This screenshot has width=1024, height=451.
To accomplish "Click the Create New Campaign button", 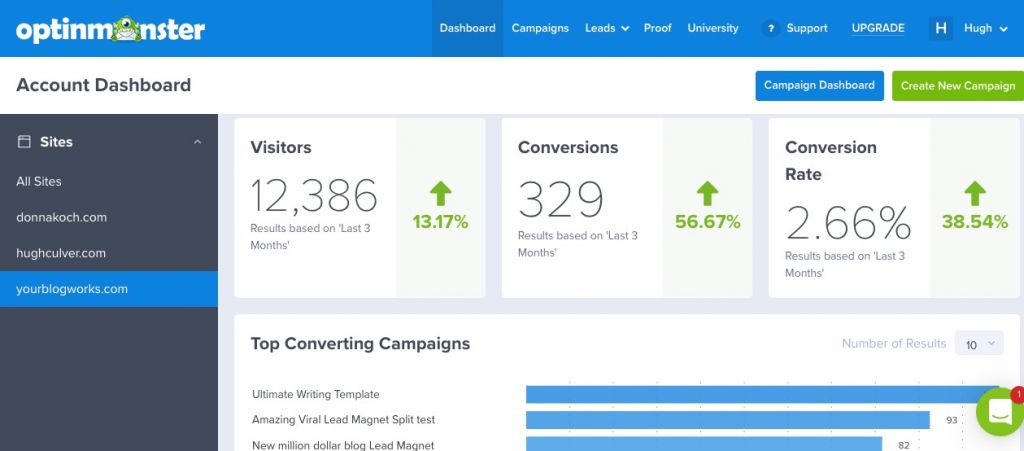I will coord(958,86).
